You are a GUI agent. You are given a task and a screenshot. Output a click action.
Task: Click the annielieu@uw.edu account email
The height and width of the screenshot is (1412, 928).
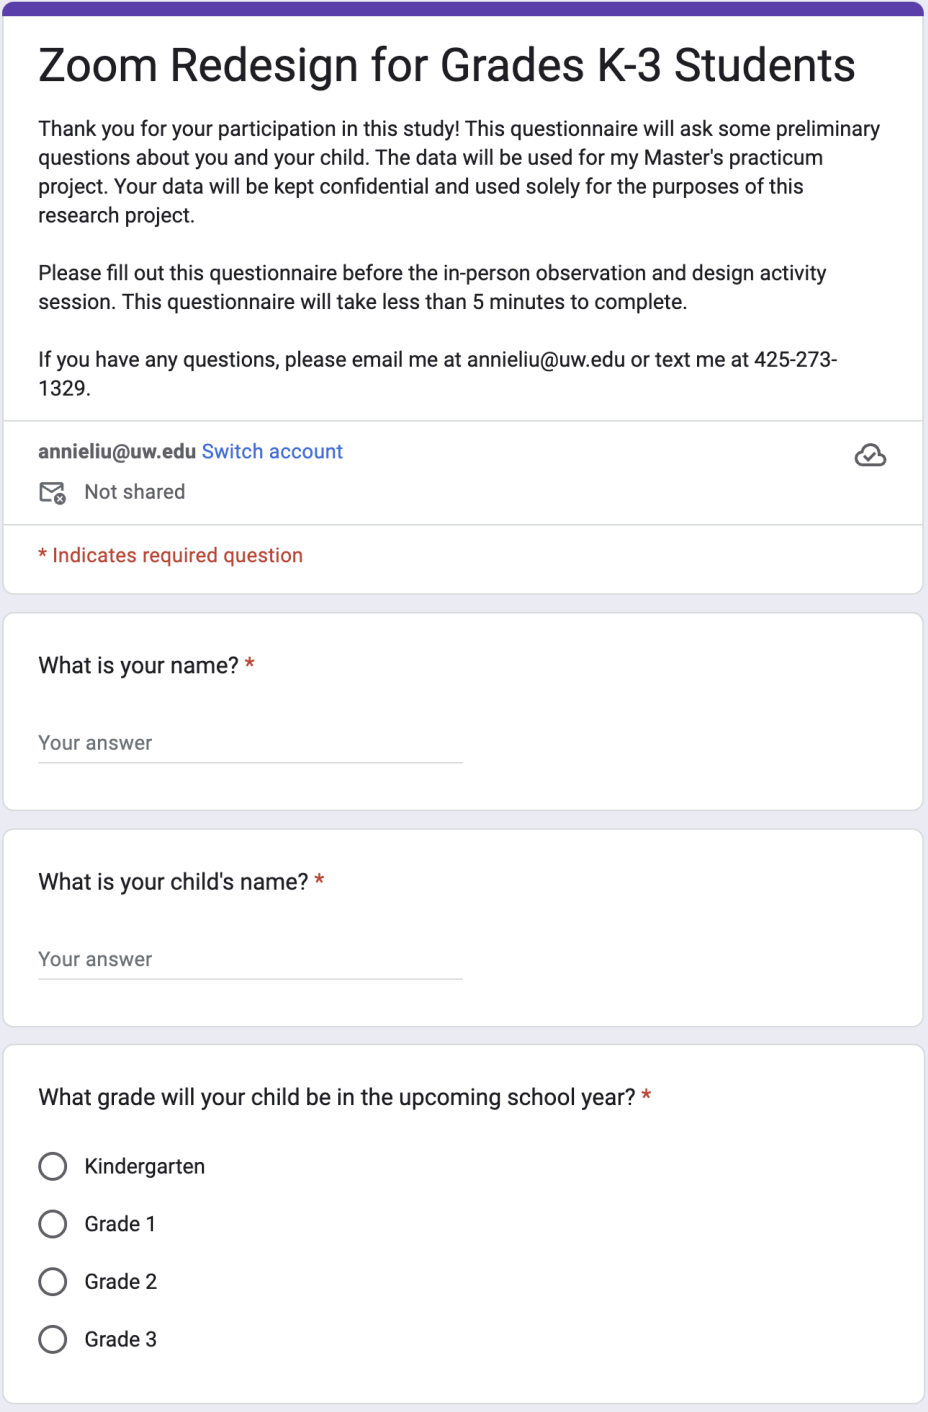click(117, 451)
